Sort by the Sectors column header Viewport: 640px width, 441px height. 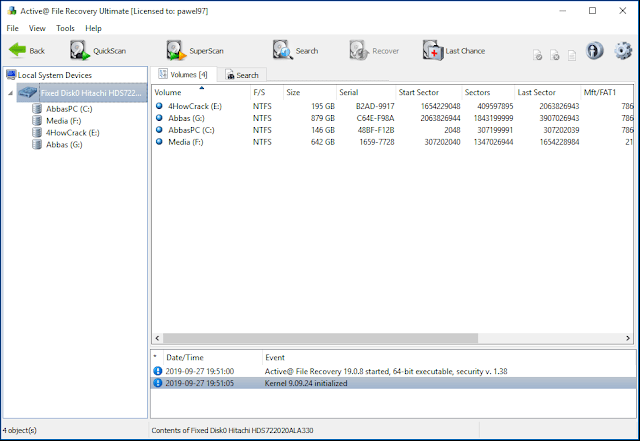click(x=488, y=92)
